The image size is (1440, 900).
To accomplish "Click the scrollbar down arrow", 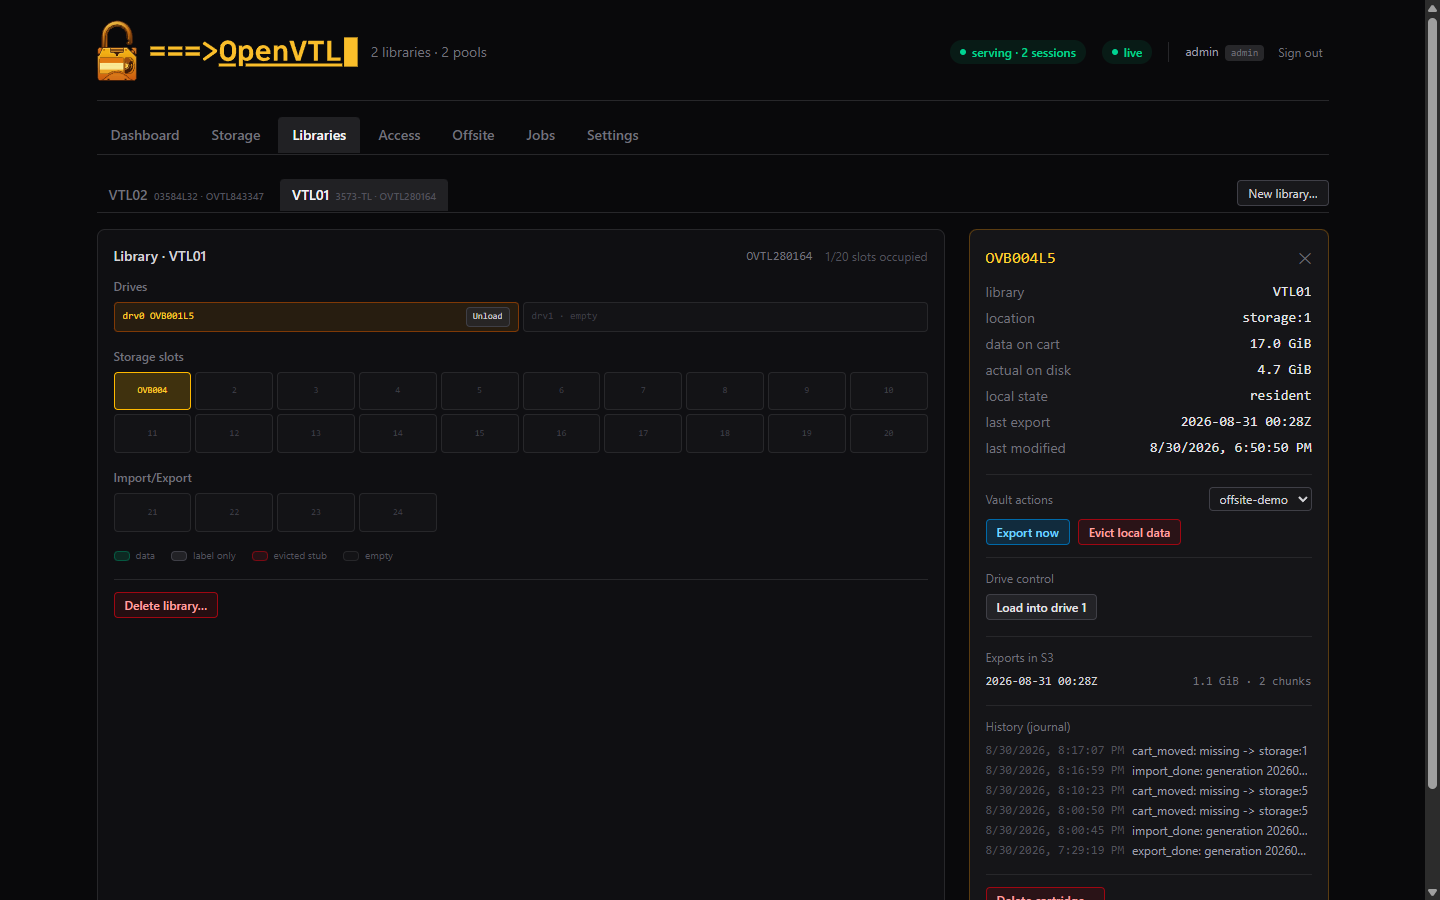I will [1432, 892].
